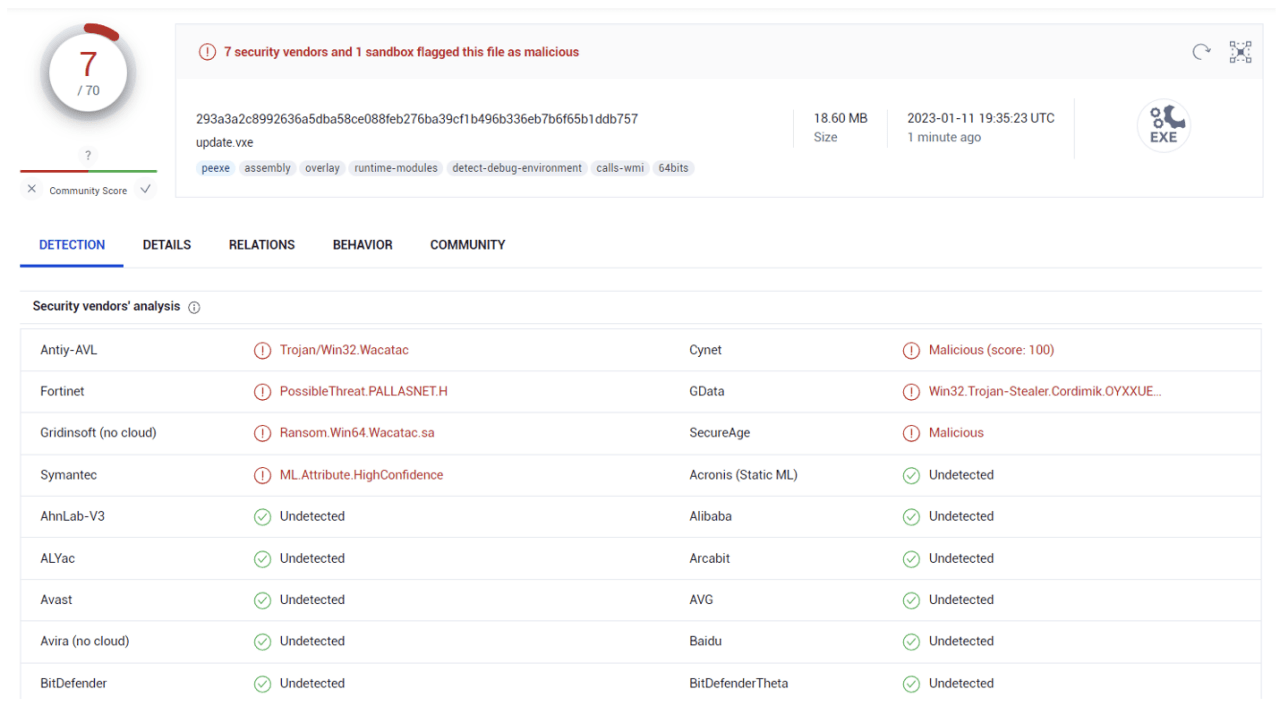The width and height of the screenshot is (1280, 723).
Task: Click the green check icon for BitDefenderTheta
Action: click(911, 684)
